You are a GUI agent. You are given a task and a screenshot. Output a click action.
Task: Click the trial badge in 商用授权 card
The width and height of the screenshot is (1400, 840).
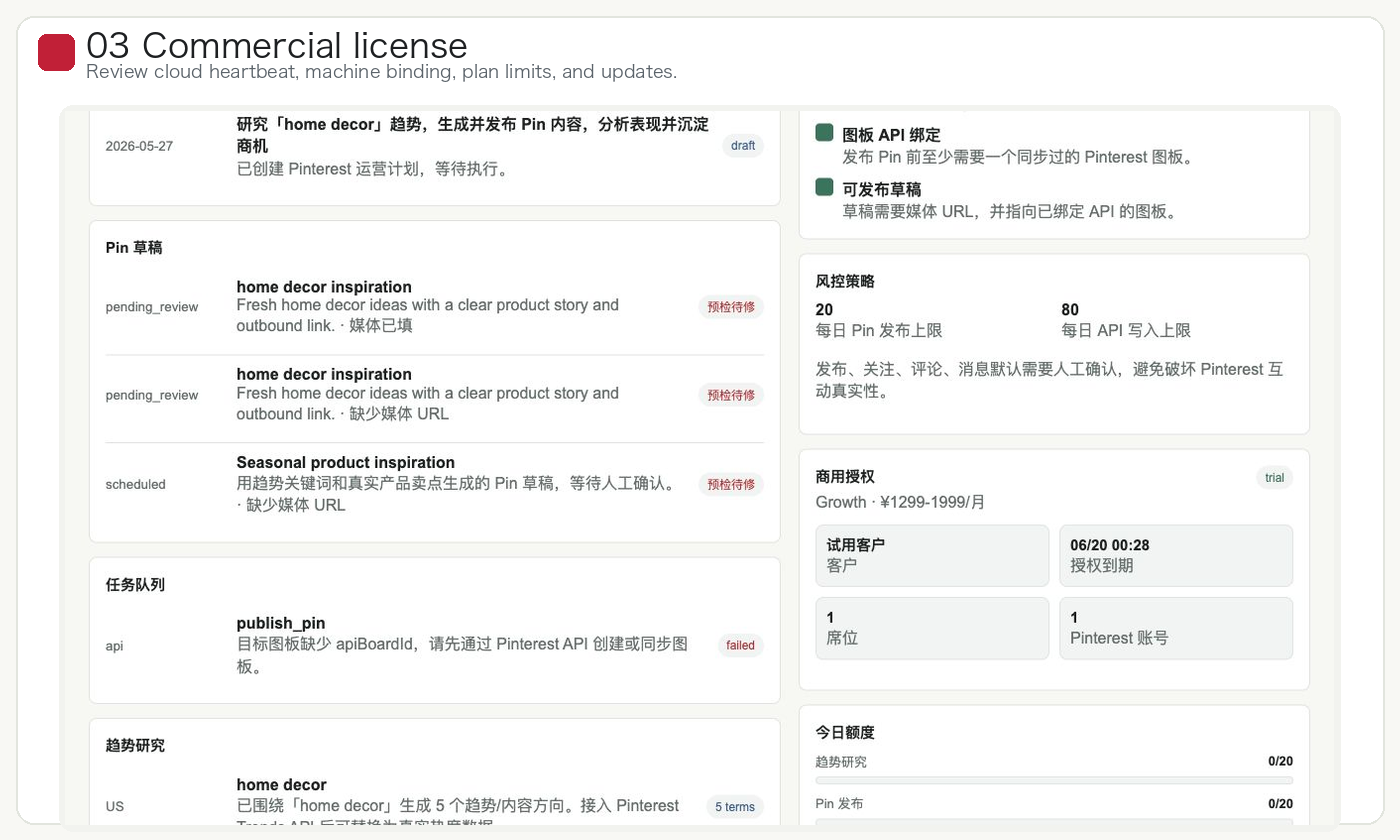[x=1274, y=477]
